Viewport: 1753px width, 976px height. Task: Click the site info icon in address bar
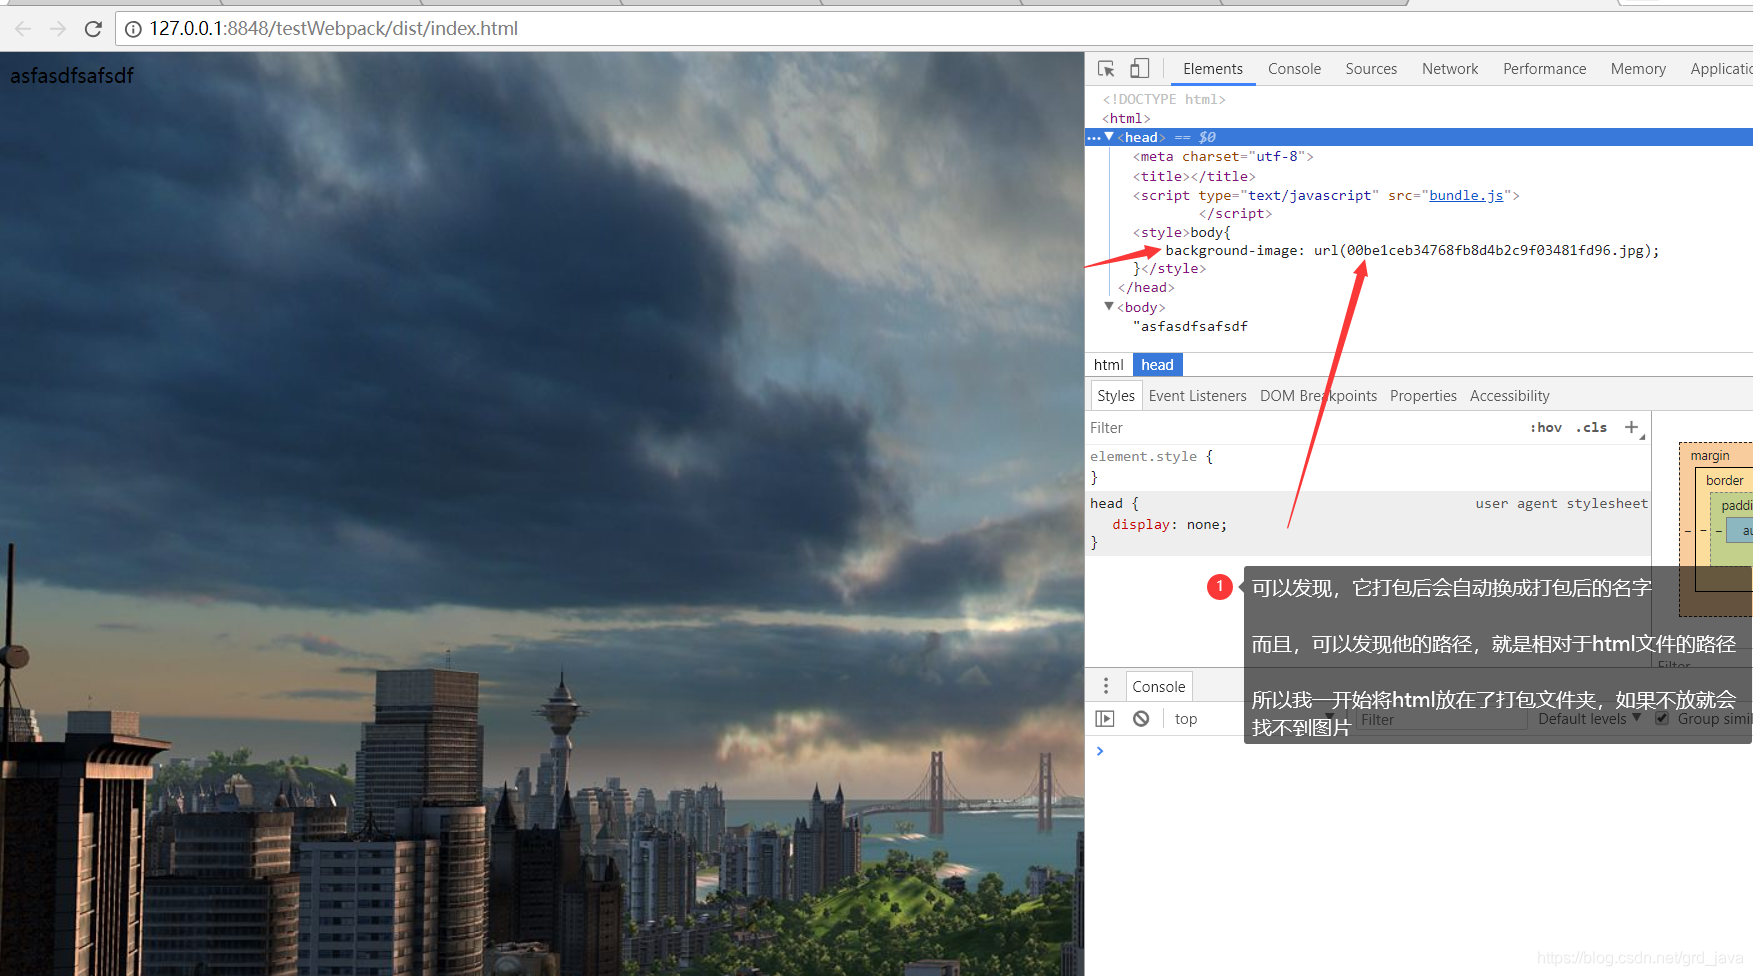[133, 29]
